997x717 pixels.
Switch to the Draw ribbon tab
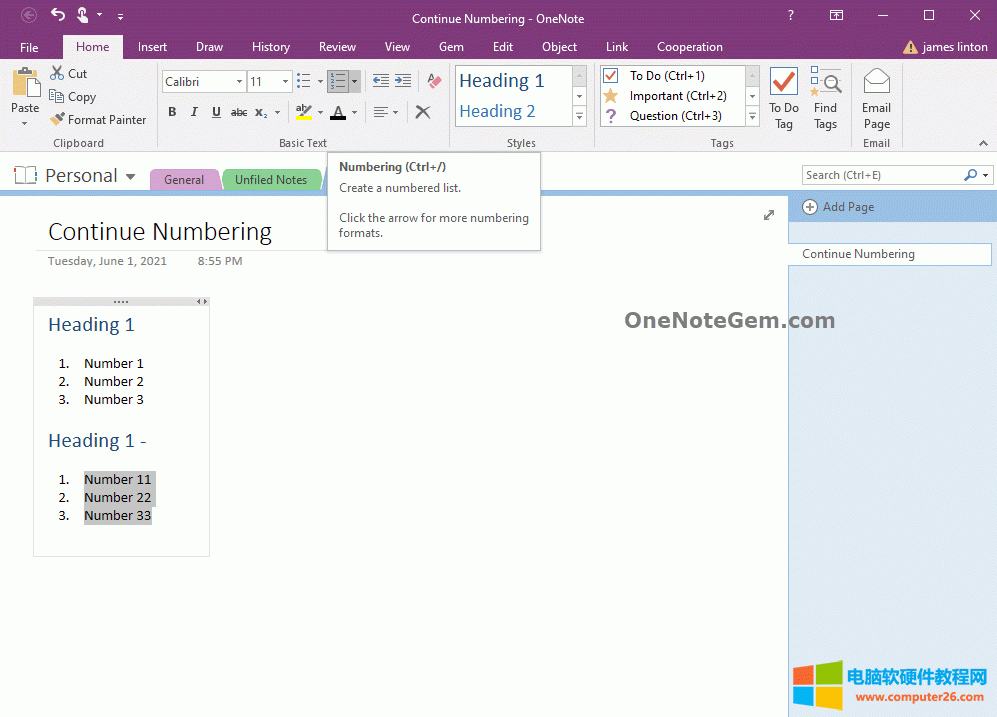coord(209,46)
